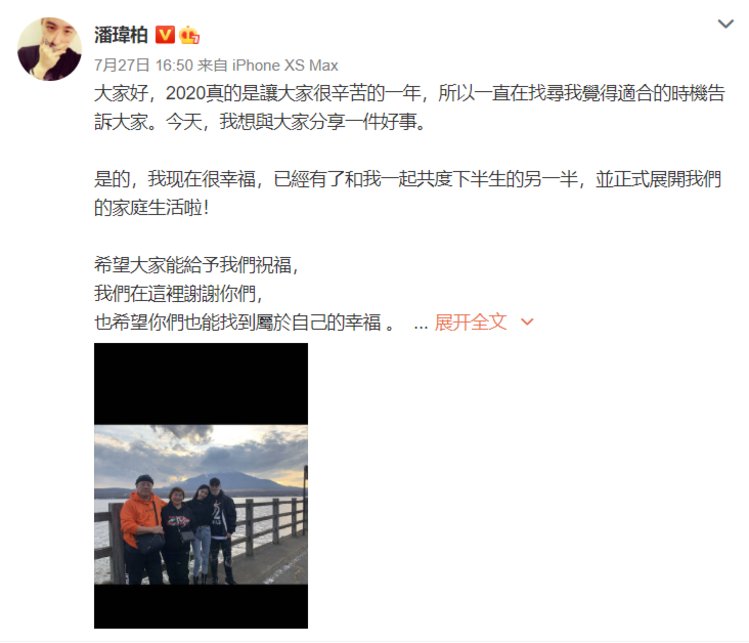Image resolution: width=749 pixels, height=643 pixels.
Task: Open the post options chevron menu
Action: 726,23
